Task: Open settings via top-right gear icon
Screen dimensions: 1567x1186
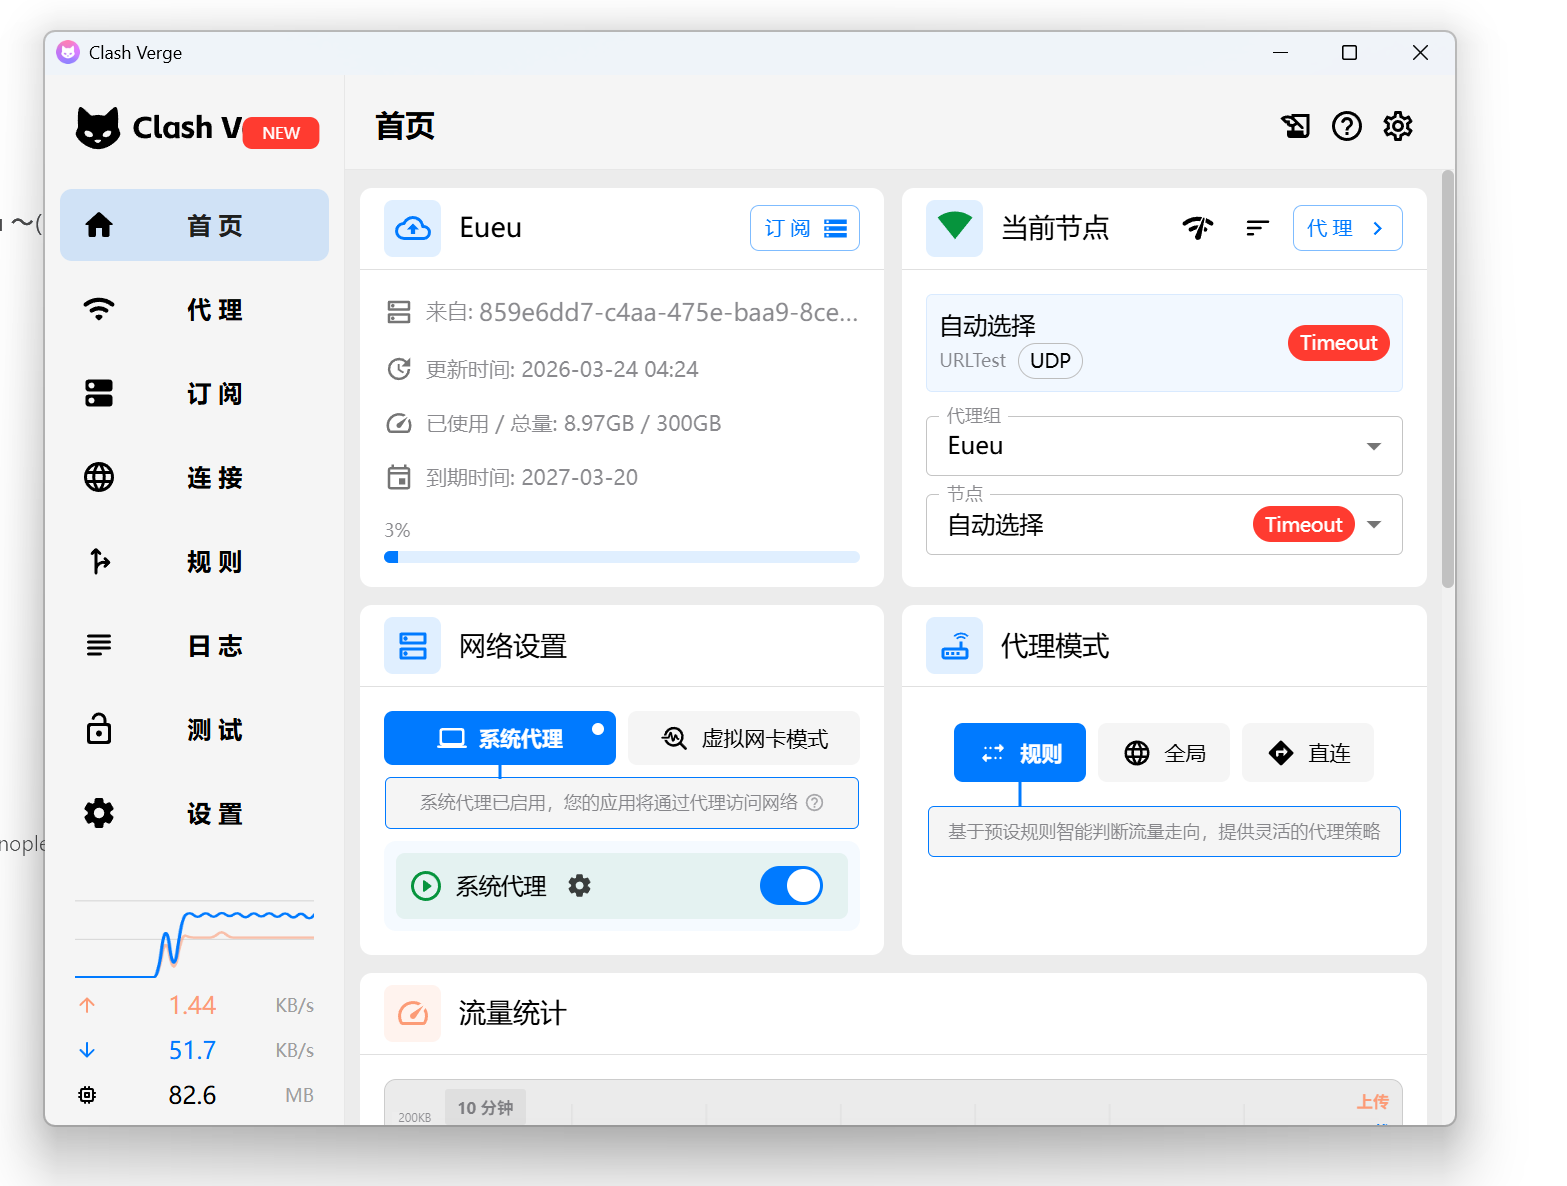Action: click(1397, 126)
